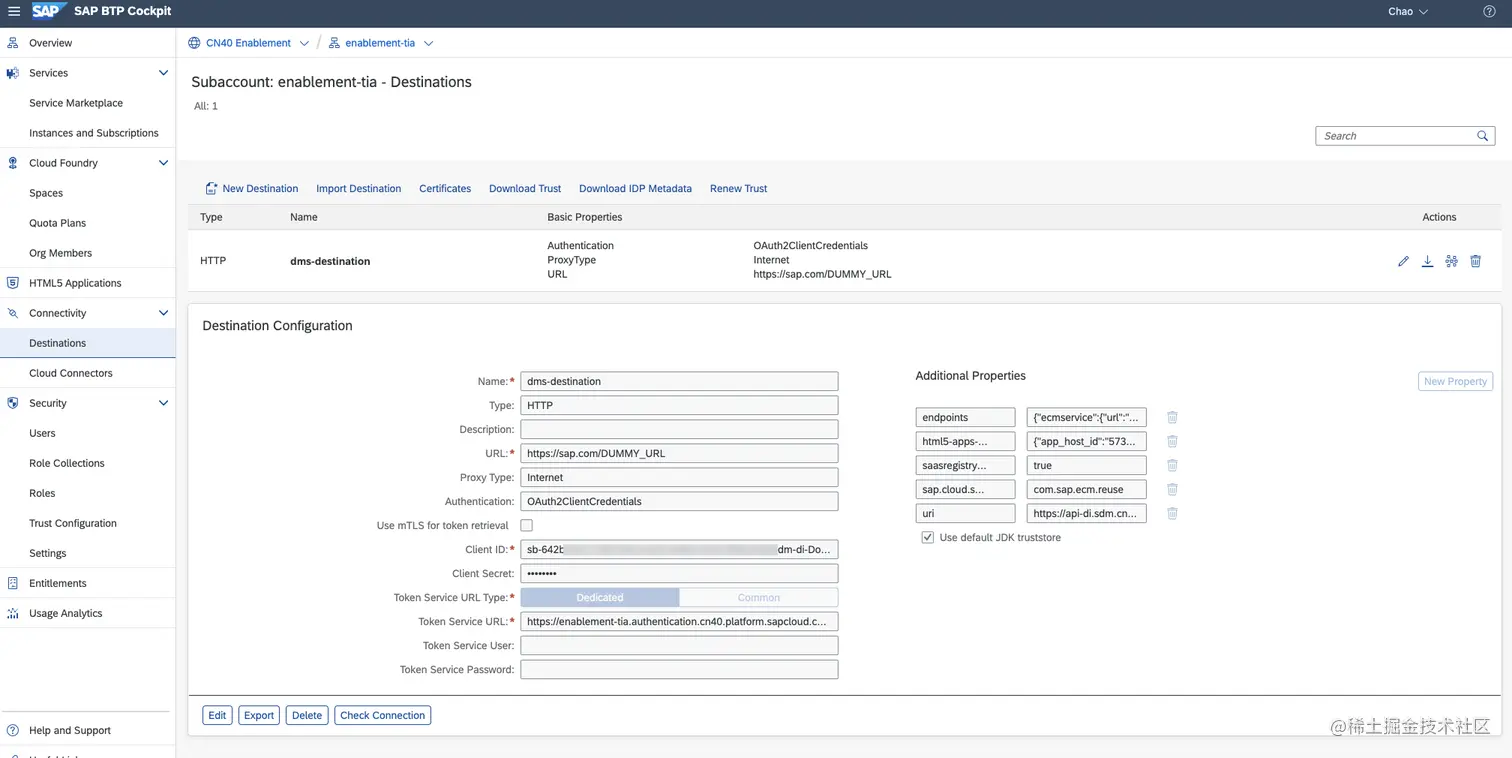Click the Delete button below configuration

307,715
